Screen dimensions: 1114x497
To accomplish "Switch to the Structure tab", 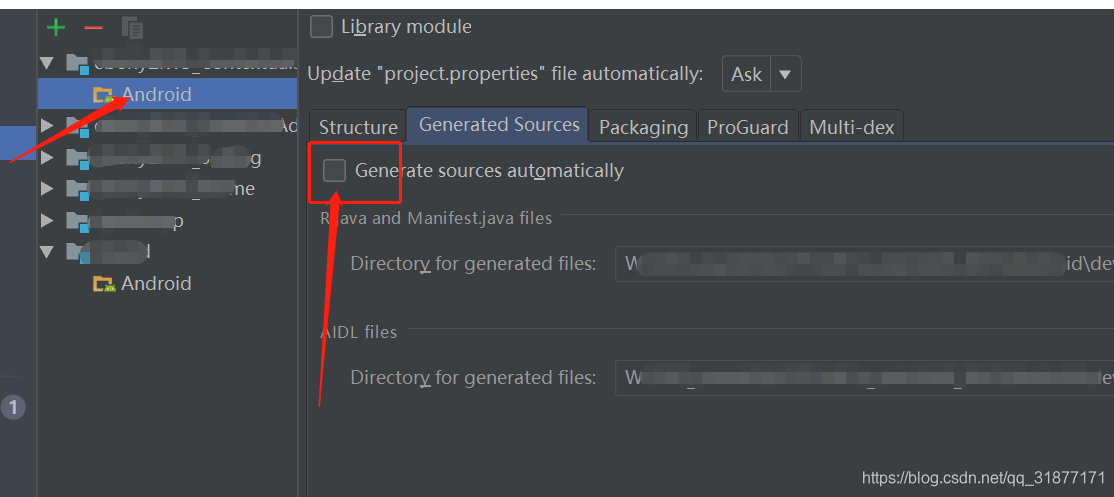I will click(x=358, y=127).
